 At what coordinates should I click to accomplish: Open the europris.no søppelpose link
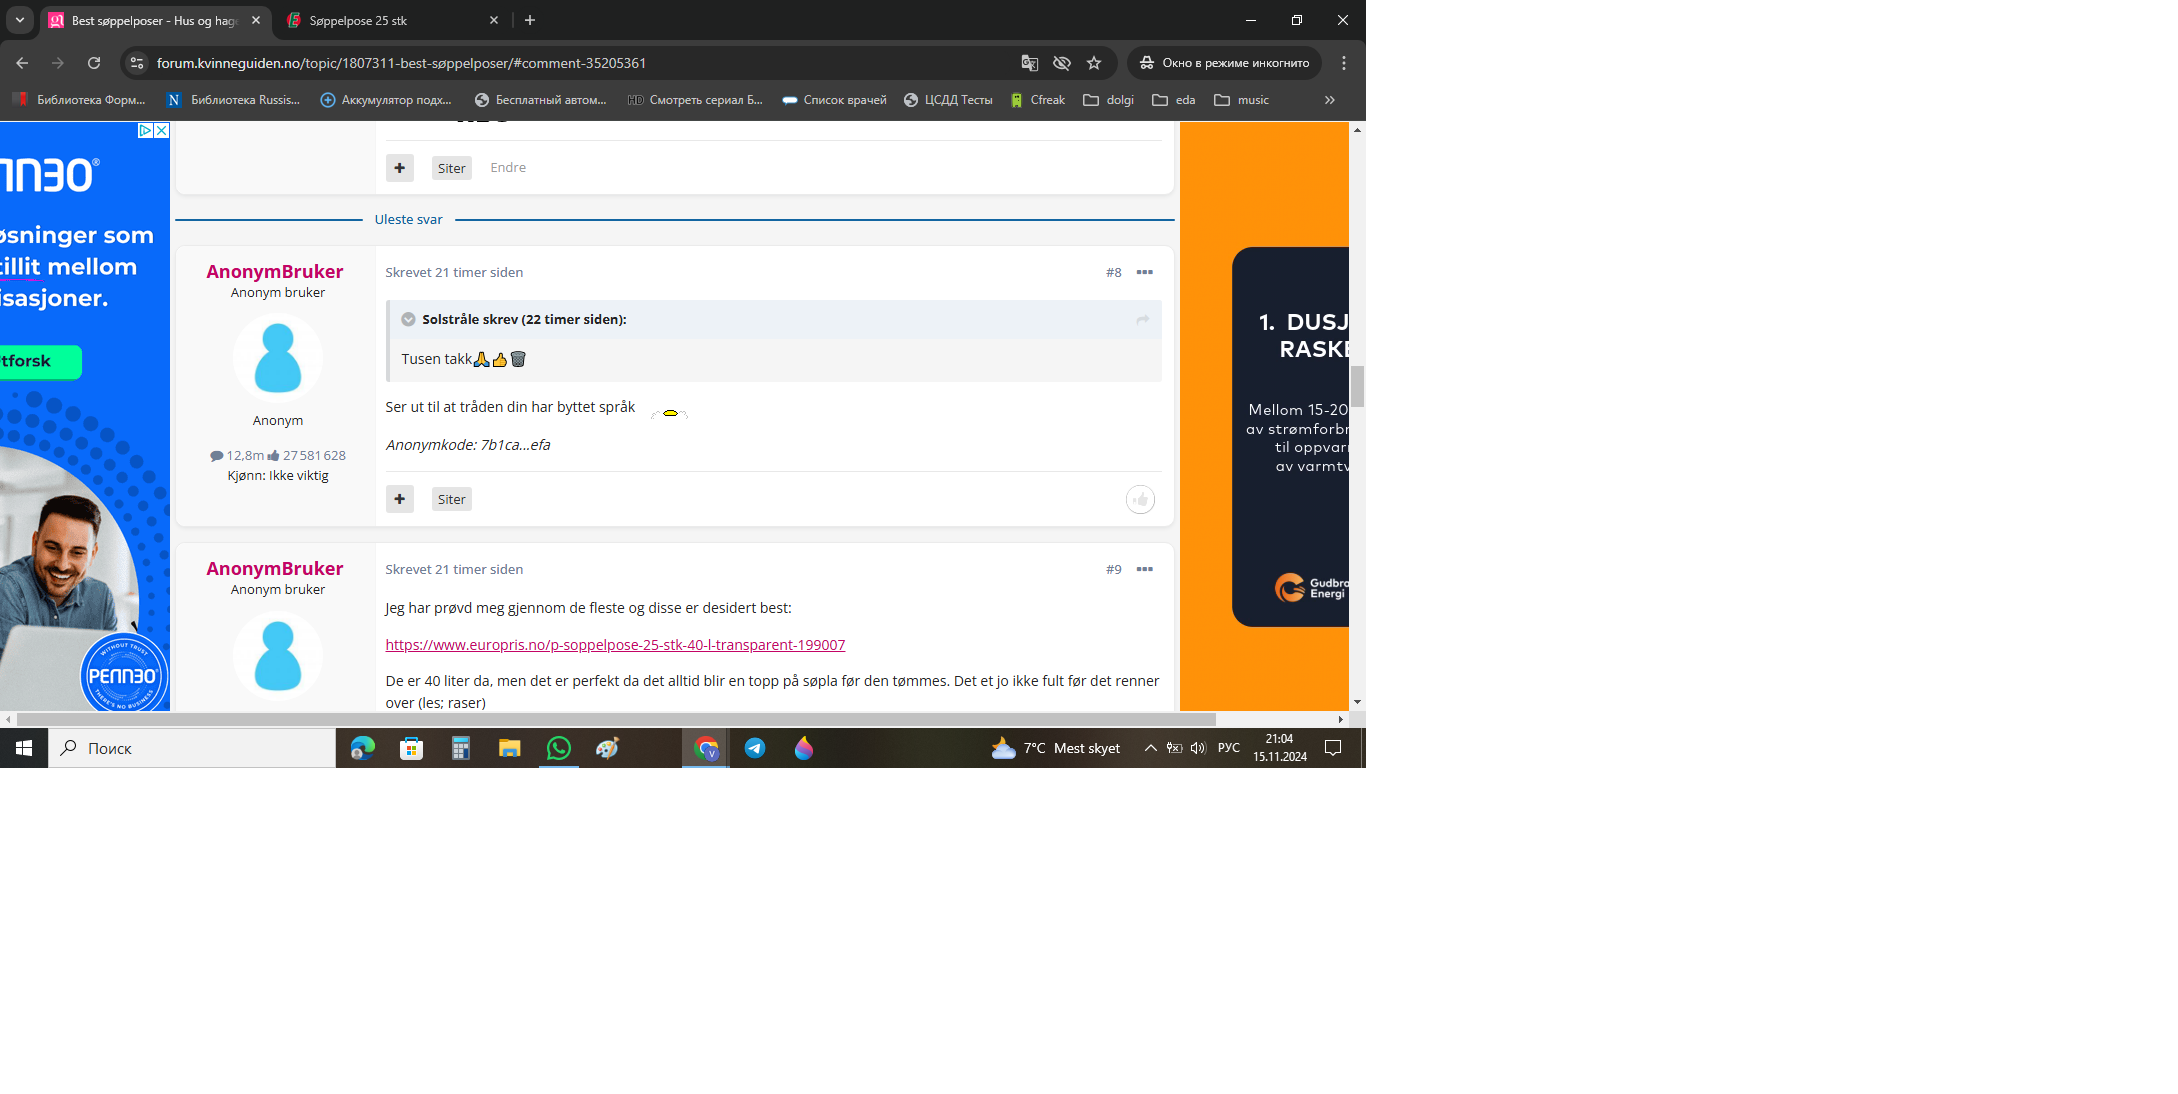(x=615, y=645)
